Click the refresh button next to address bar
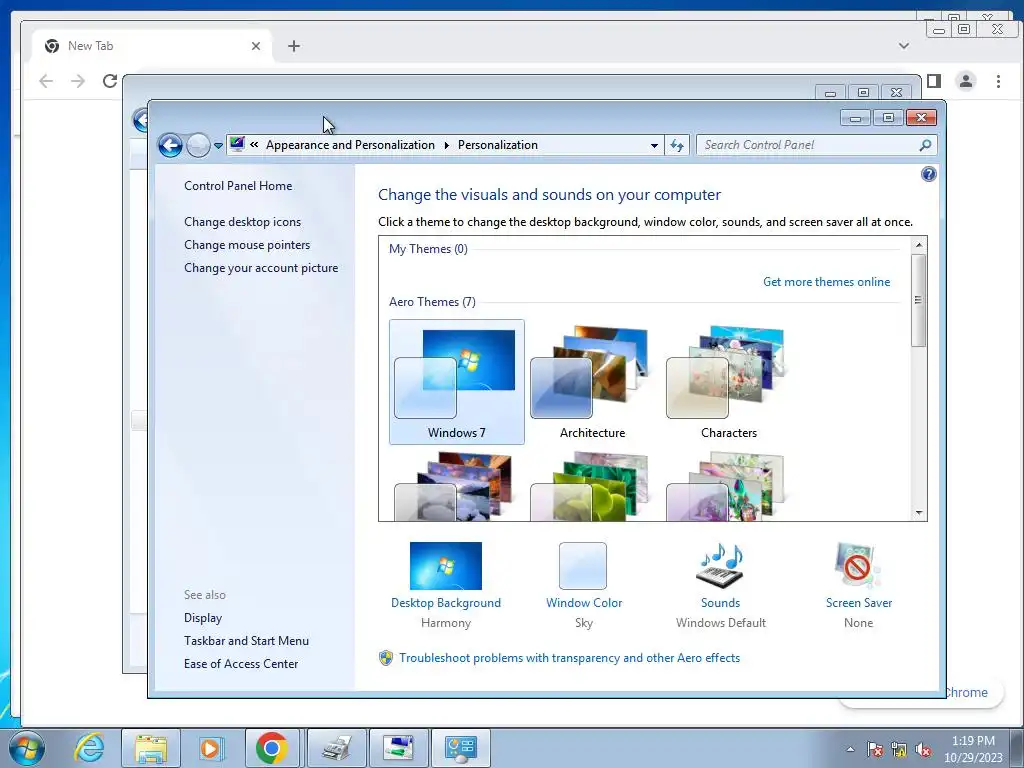Viewport: 1024px width, 768px height. click(677, 145)
